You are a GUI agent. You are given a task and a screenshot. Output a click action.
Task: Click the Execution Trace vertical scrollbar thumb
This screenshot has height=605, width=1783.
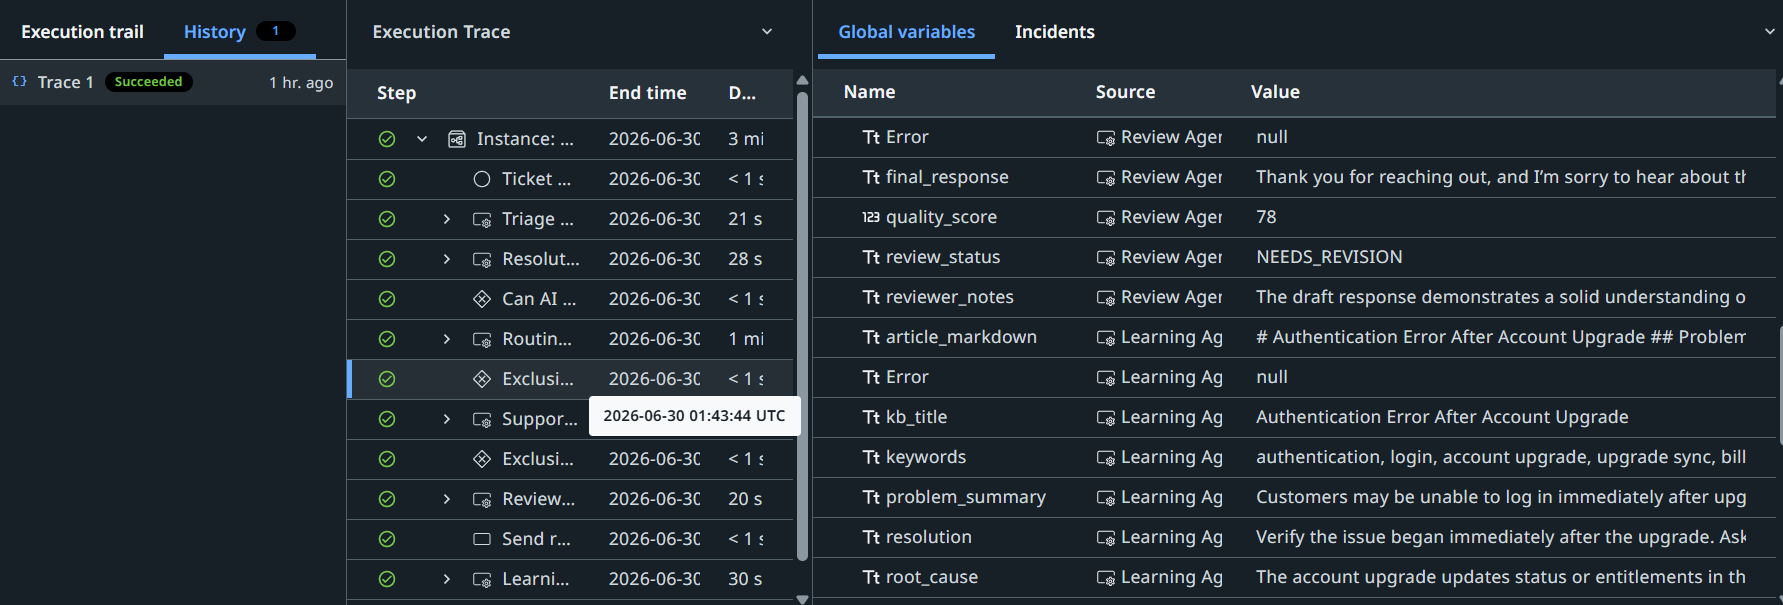point(802,326)
